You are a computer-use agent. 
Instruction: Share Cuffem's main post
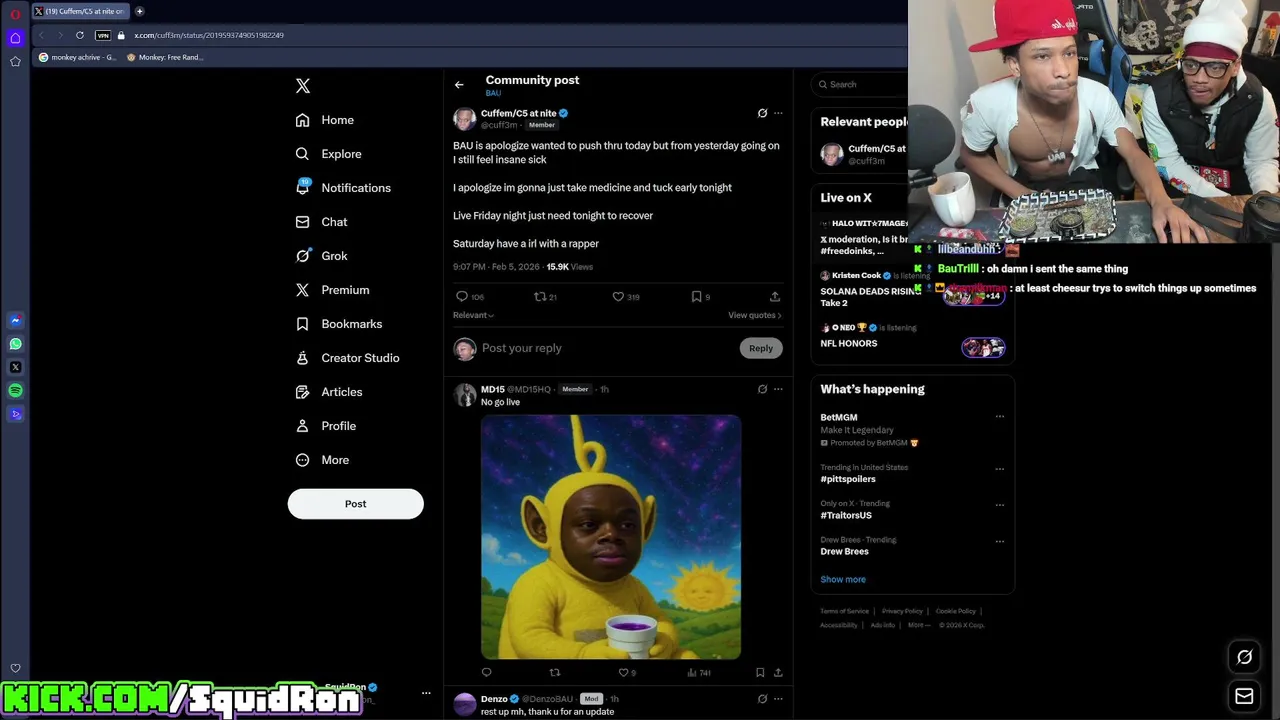(x=775, y=297)
